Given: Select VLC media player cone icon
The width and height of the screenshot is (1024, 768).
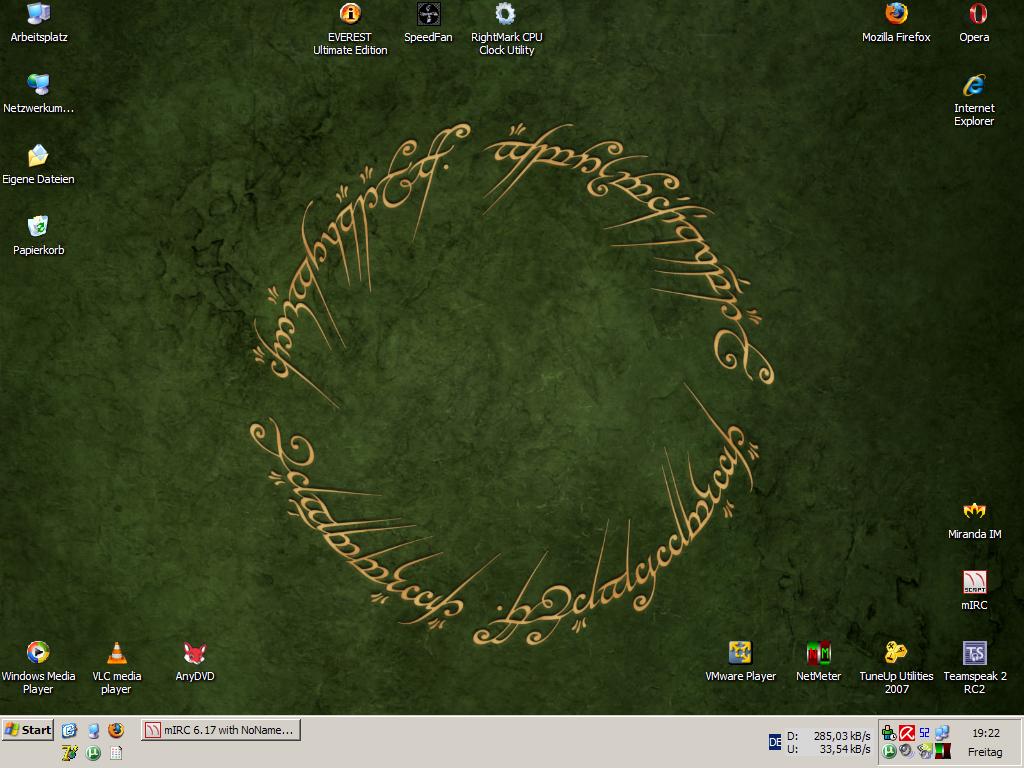Looking at the screenshot, I should pos(116,667).
